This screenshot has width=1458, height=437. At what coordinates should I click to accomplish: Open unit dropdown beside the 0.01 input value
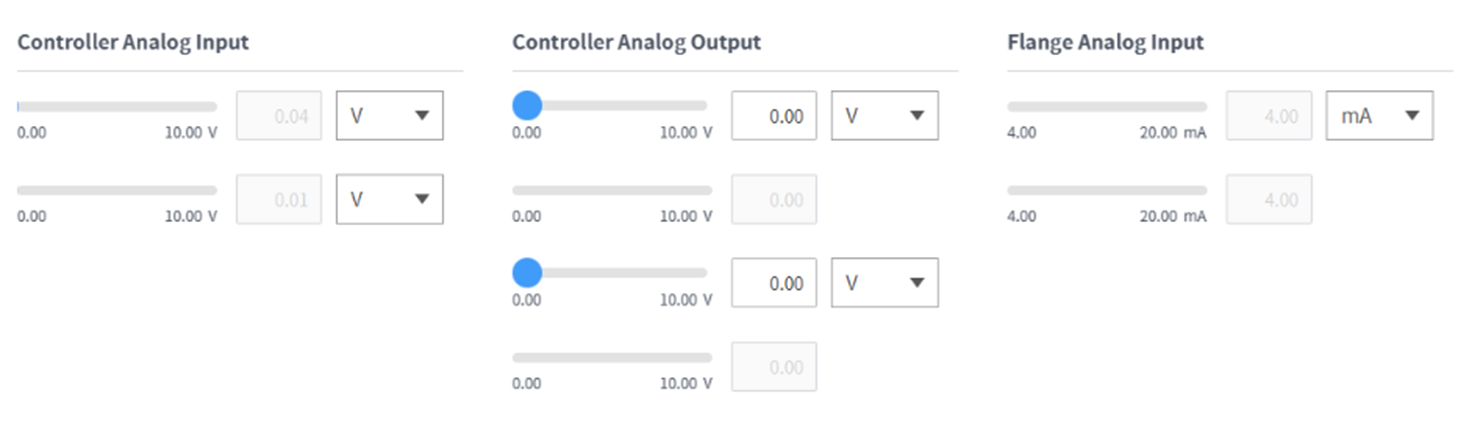click(x=389, y=200)
